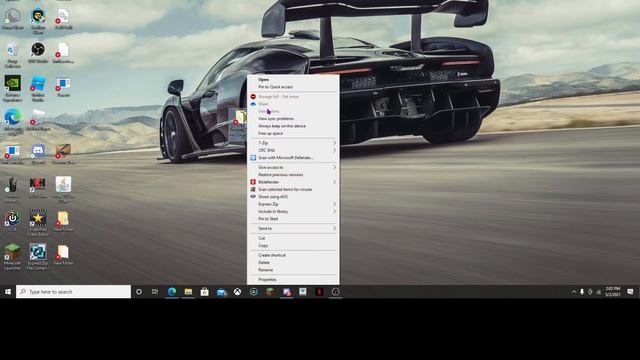Show hidden system tray icons

pos(574,291)
